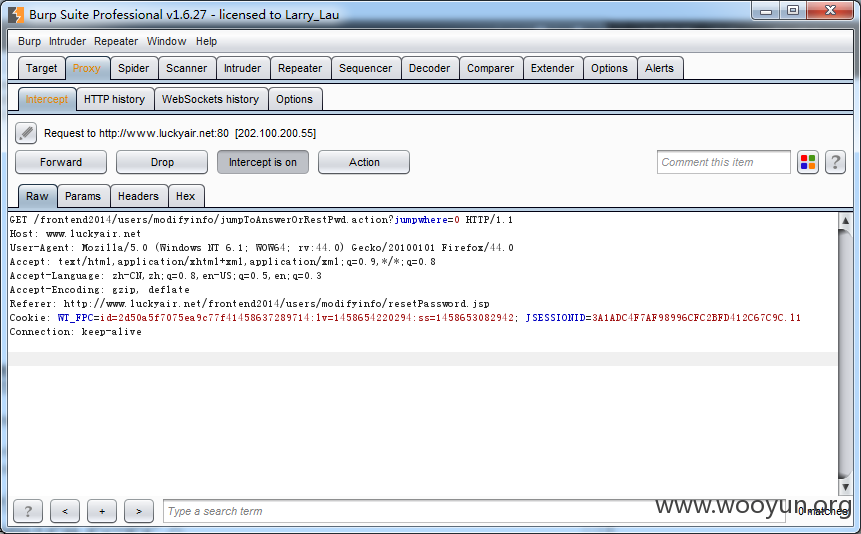
Task: Open the Decoder tab
Action: [x=429, y=68]
